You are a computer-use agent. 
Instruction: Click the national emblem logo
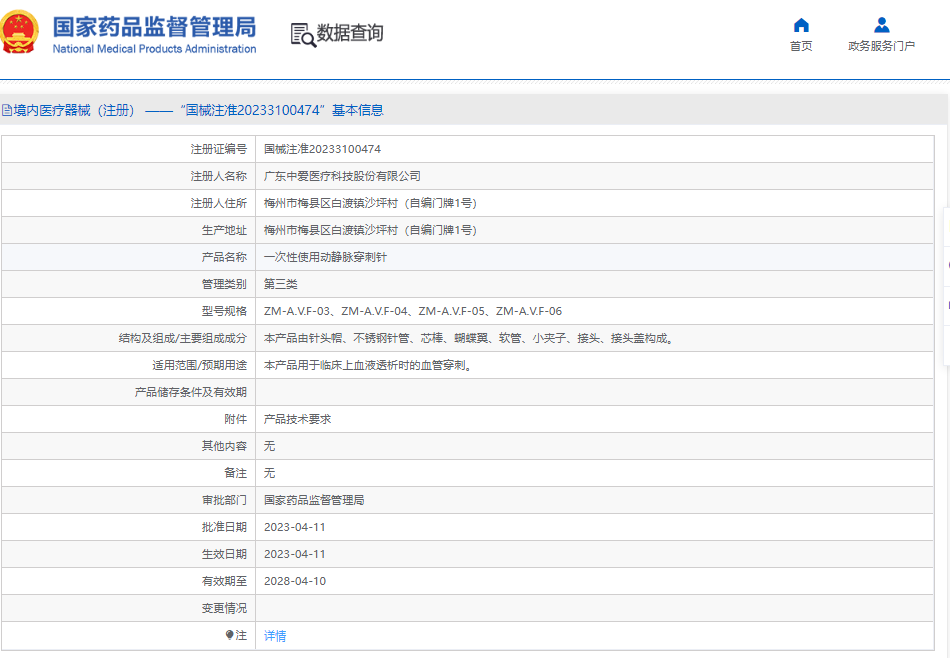coord(19,32)
